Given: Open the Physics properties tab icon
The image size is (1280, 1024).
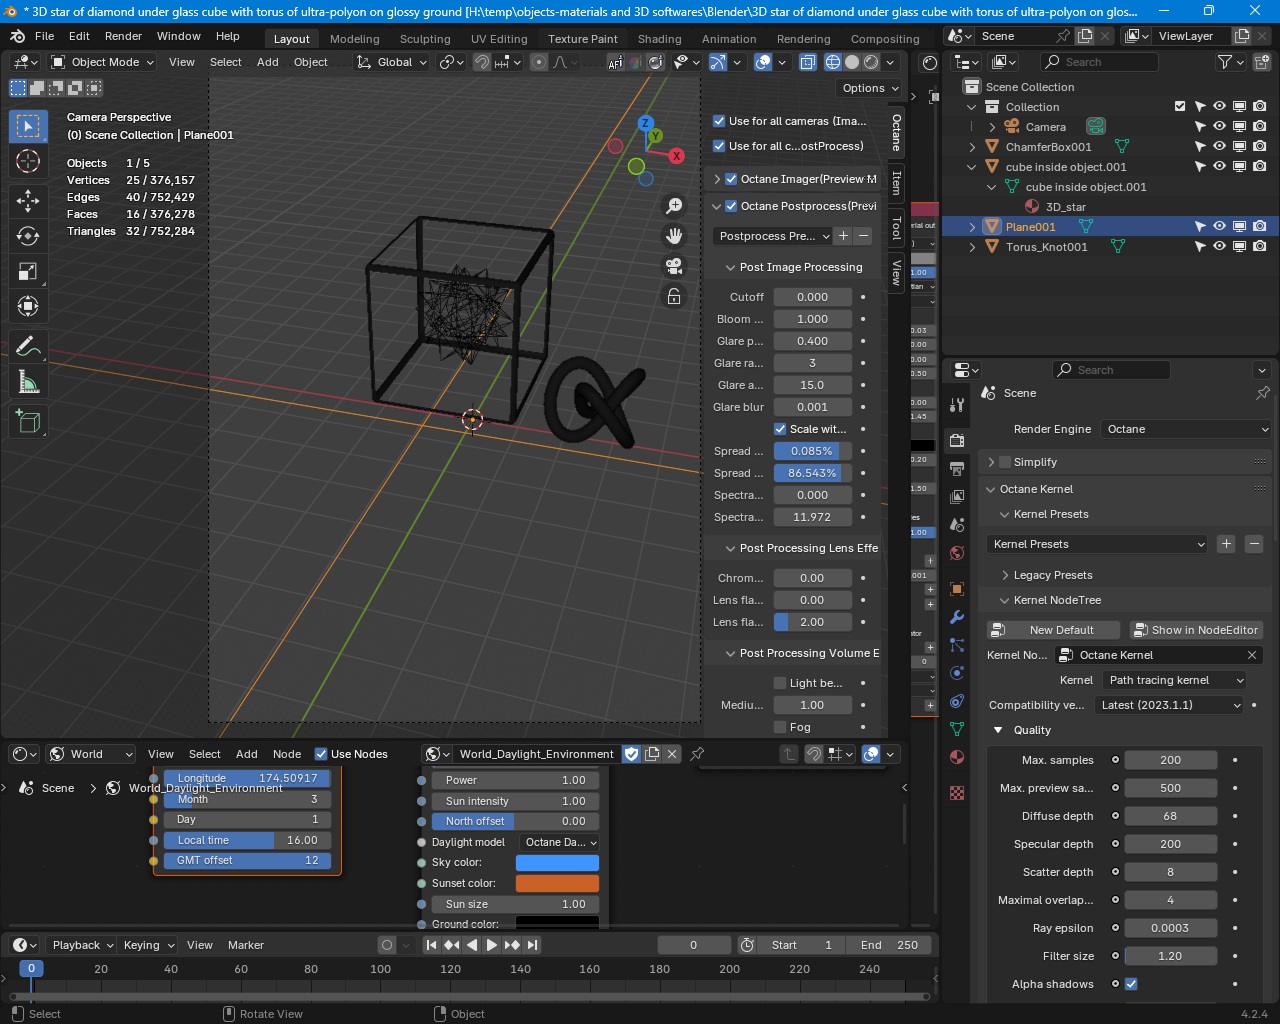Looking at the screenshot, I should (x=957, y=673).
